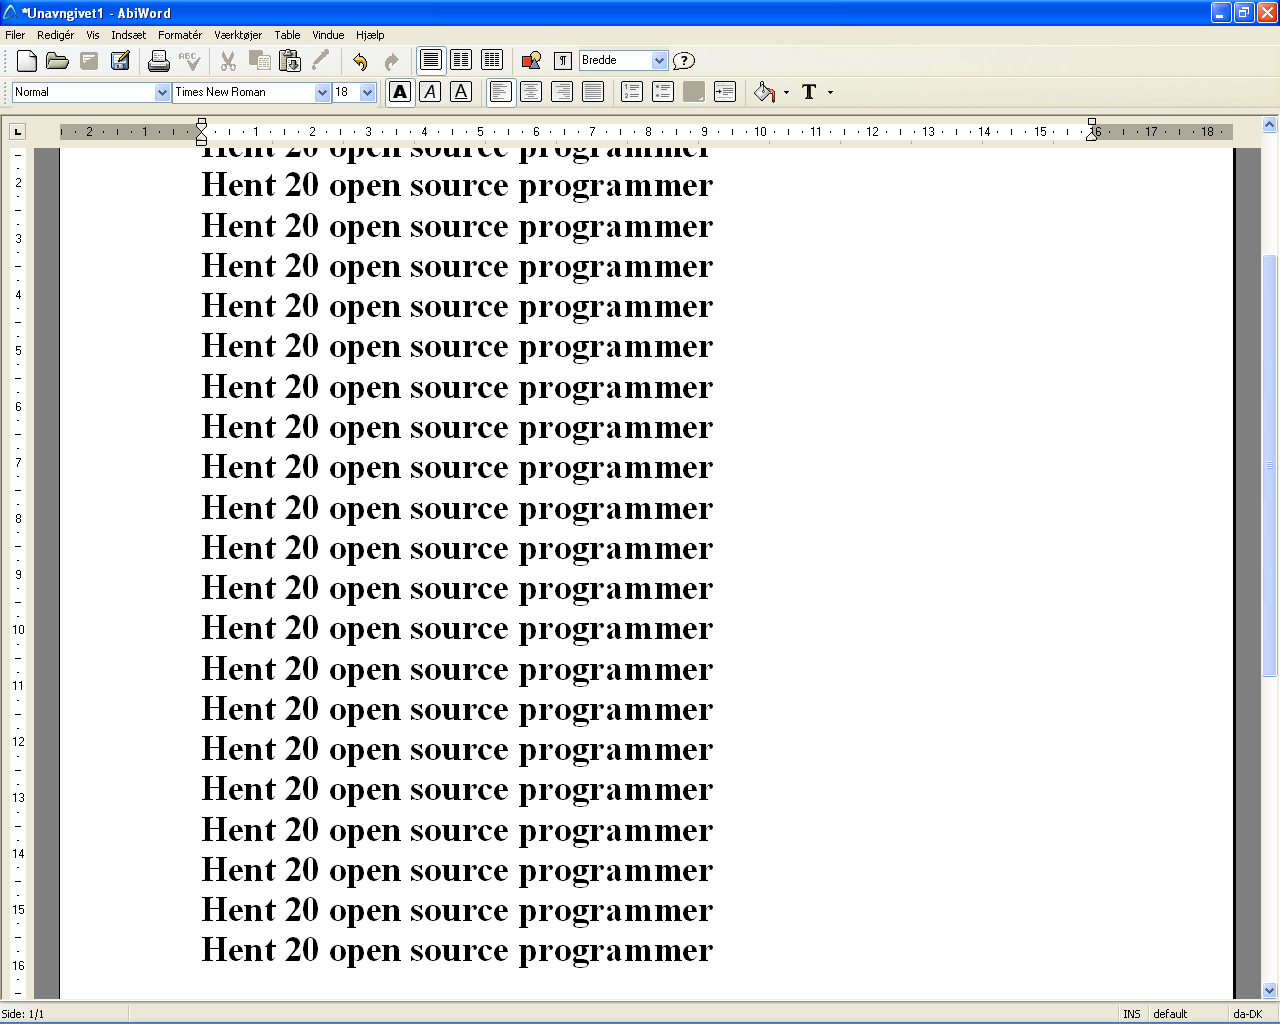Open the help speech bubble icon
The height and width of the screenshot is (1024, 1280).
click(x=684, y=61)
